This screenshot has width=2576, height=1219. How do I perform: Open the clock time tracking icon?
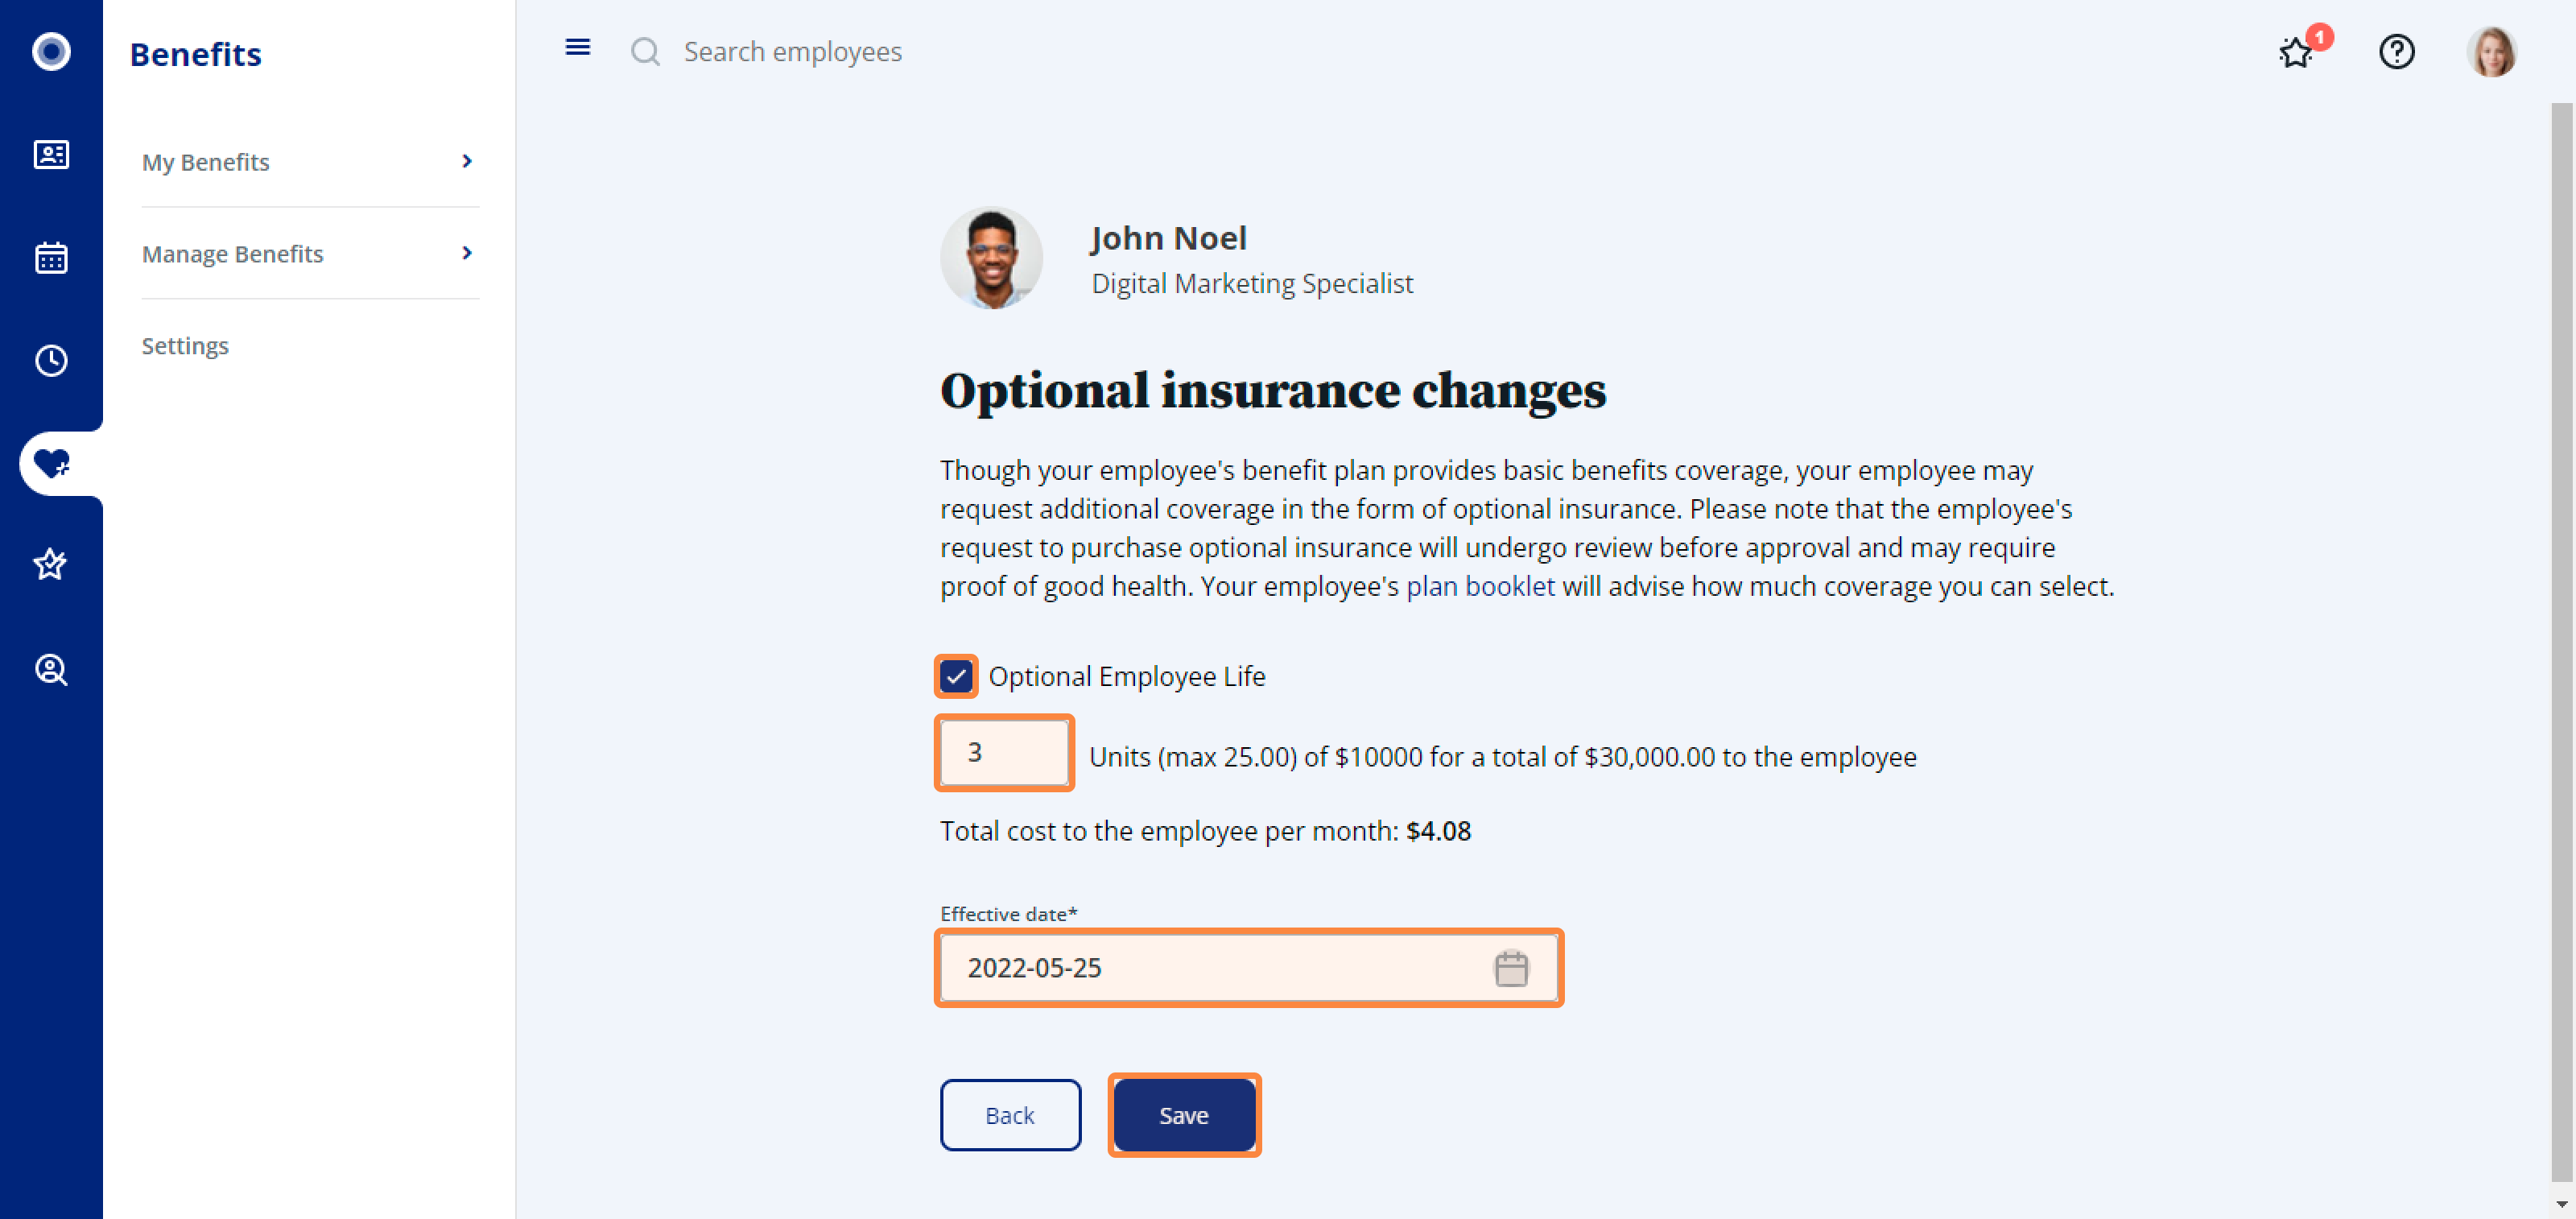(x=51, y=361)
